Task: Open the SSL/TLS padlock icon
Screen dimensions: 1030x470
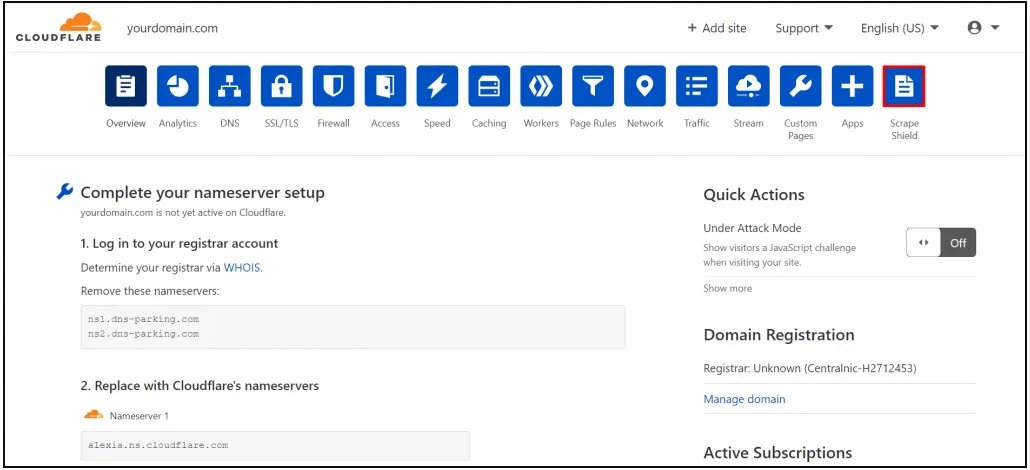Action: pos(281,86)
